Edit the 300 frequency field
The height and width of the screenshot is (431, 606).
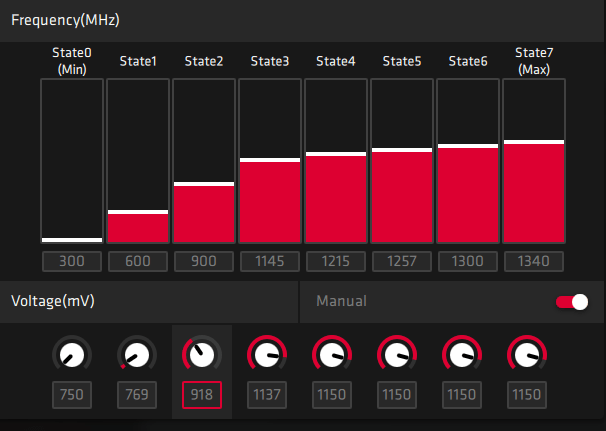click(72, 261)
